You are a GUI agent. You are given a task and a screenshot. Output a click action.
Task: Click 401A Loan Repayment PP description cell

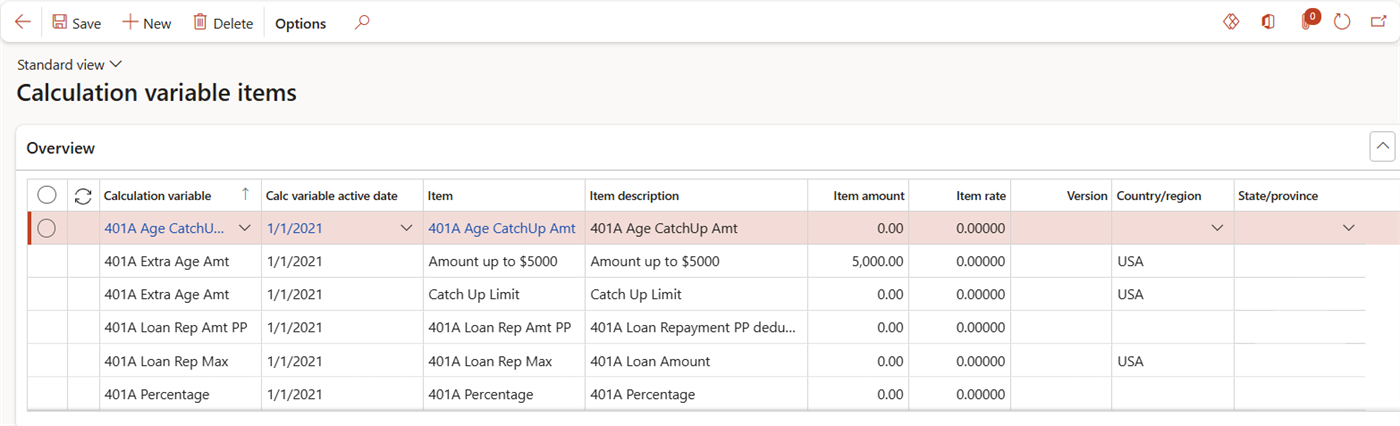pos(696,327)
